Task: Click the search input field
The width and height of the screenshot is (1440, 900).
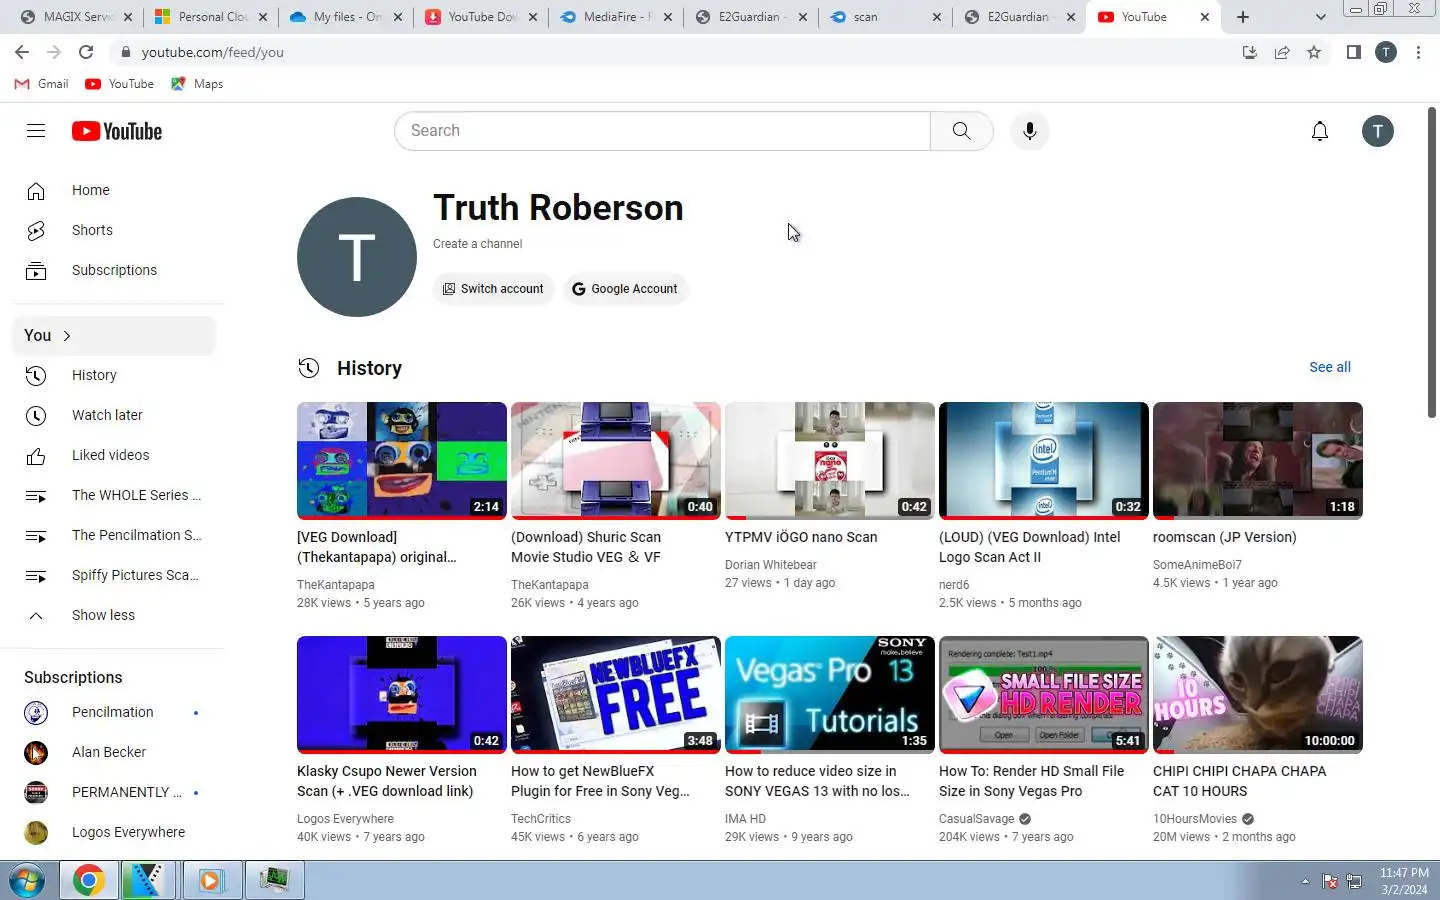Action: pos(662,131)
